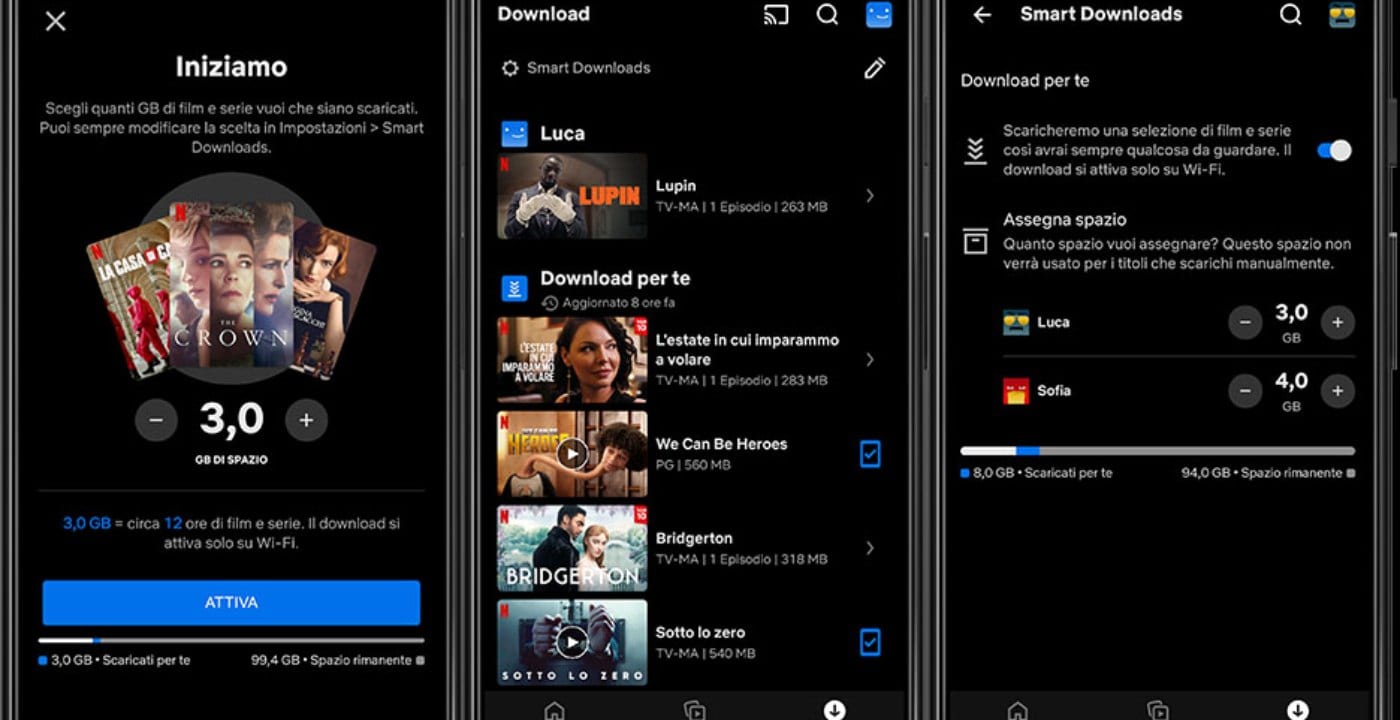Expand the Lupin row chevron

pyautogui.click(x=870, y=196)
